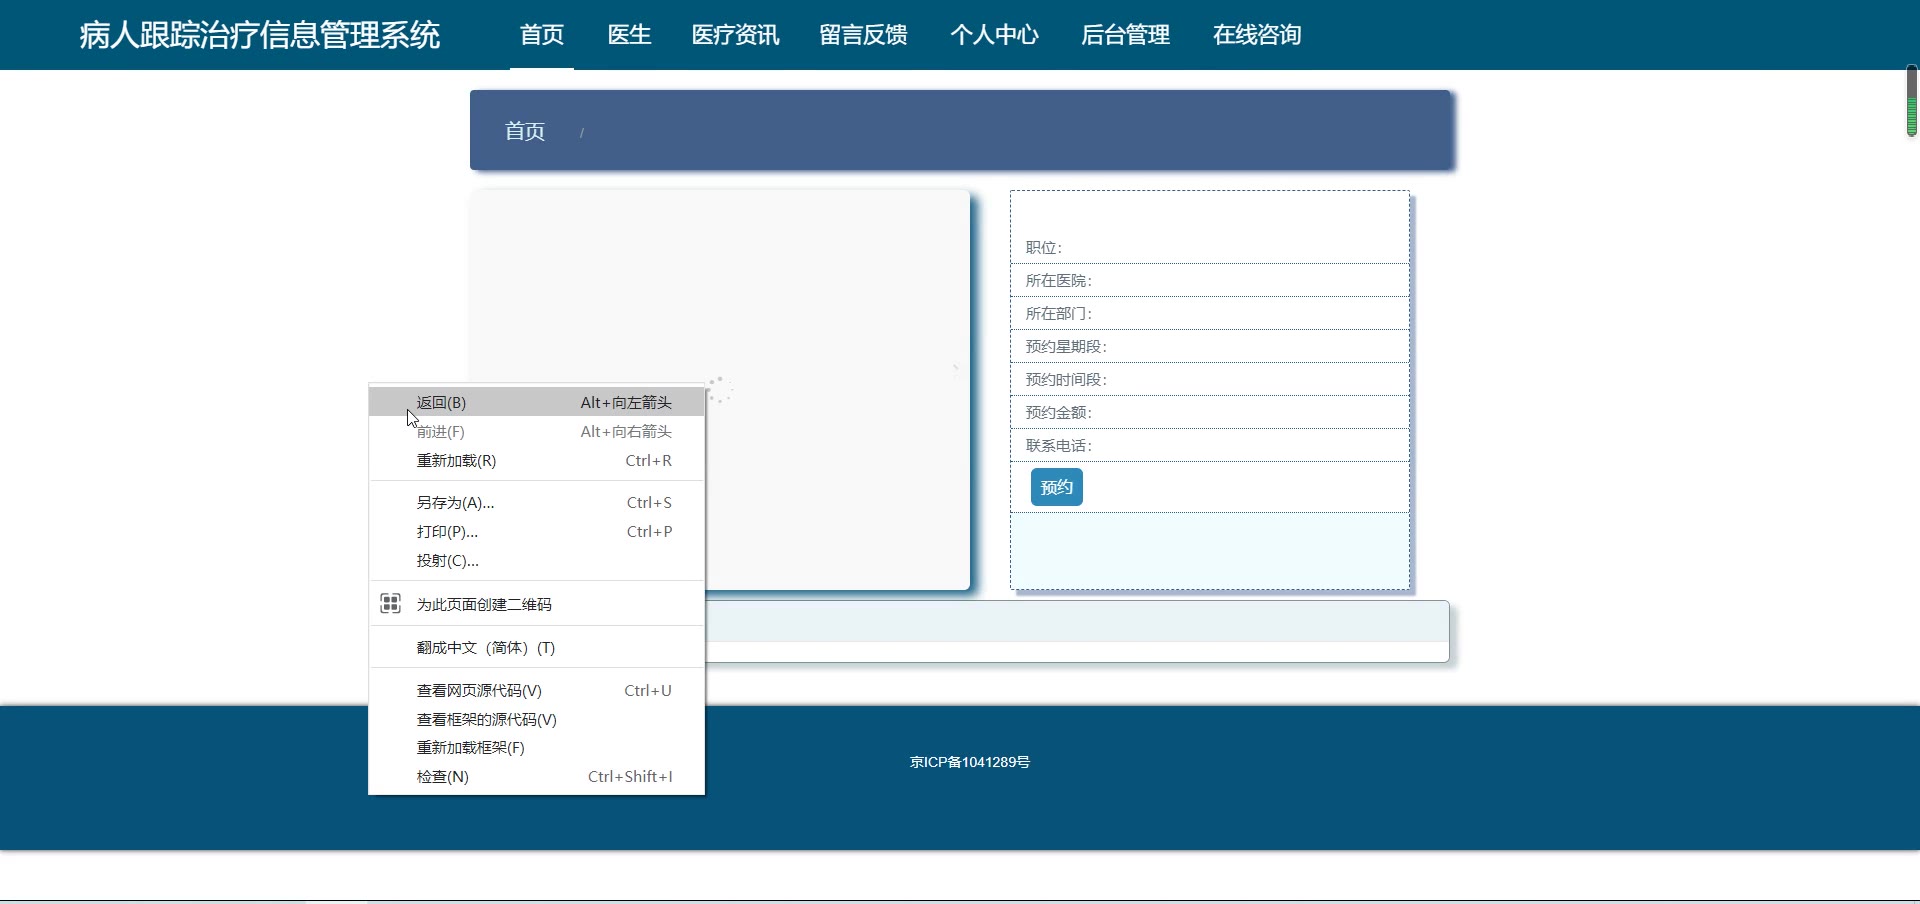1920x904 pixels.
Task: Open 检查(N) developer tools entry
Action: coord(442,777)
